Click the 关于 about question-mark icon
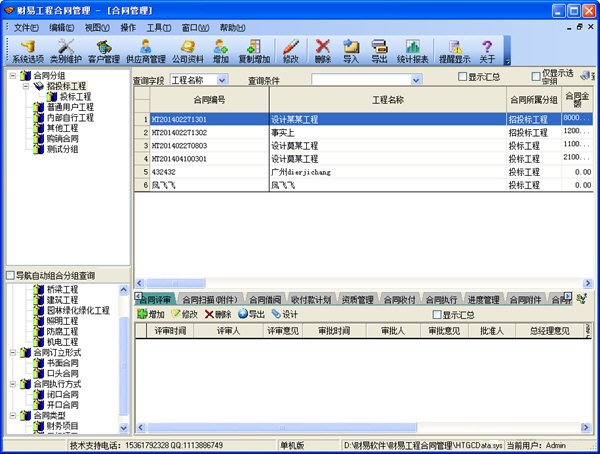600x454 pixels. pos(487,51)
